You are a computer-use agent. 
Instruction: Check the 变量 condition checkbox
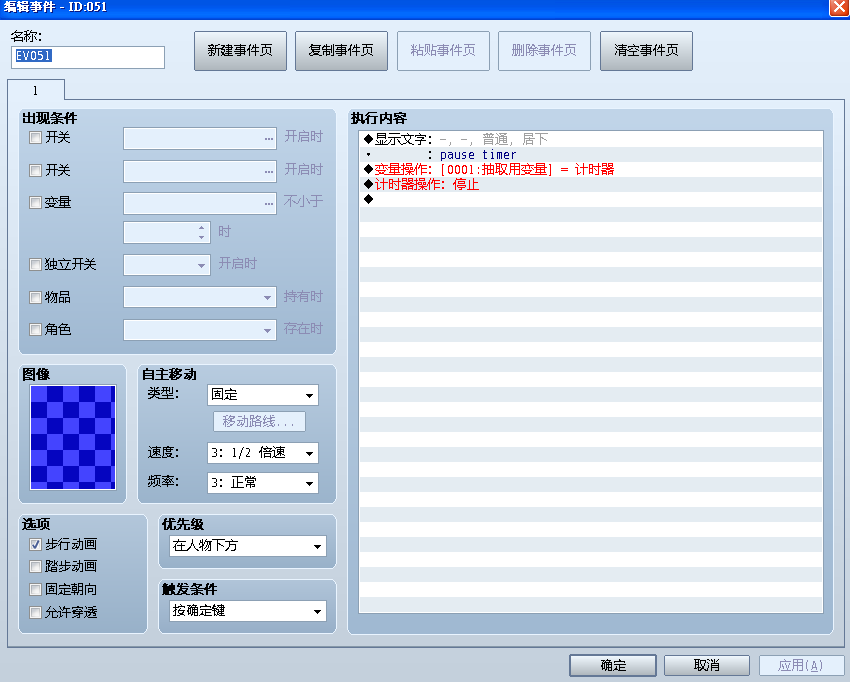coord(35,203)
